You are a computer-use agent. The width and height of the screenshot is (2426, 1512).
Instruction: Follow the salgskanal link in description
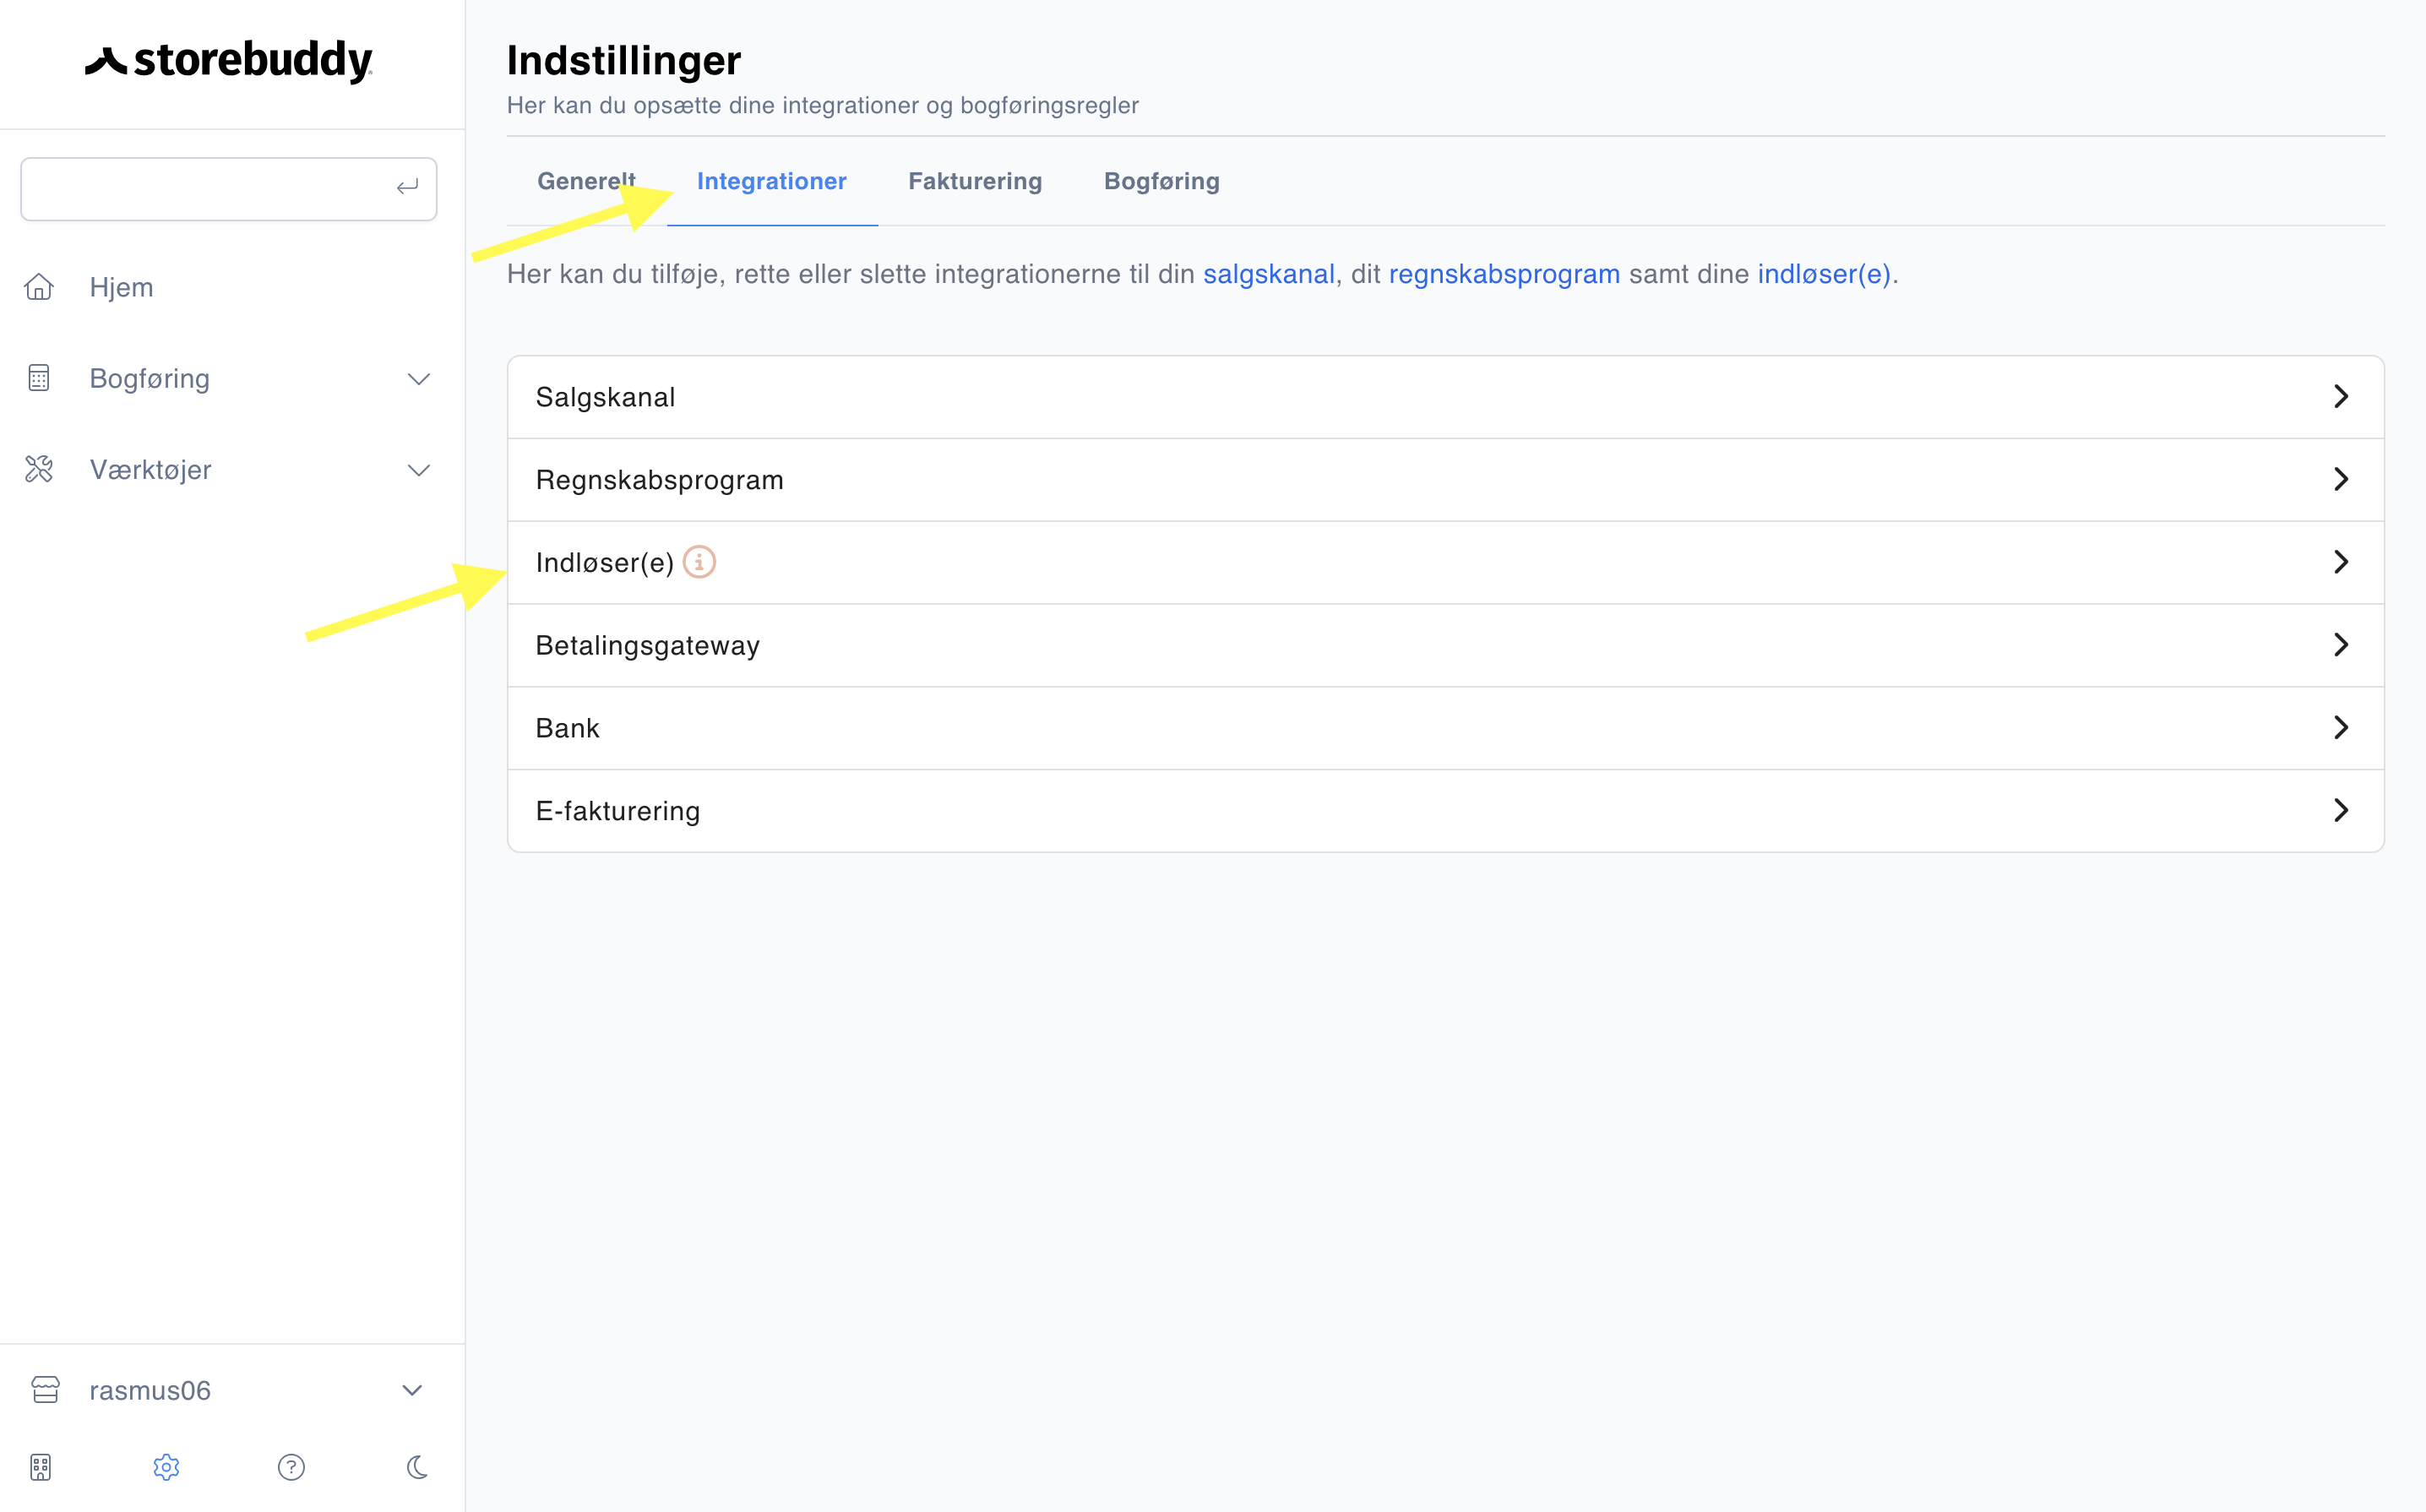click(x=1268, y=274)
